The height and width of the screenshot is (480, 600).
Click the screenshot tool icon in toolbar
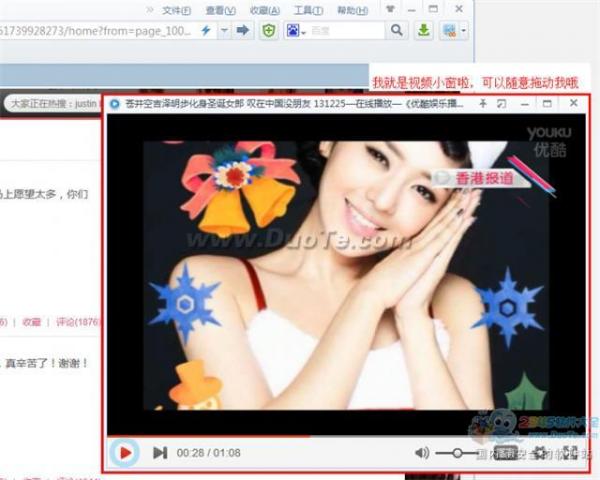(450, 30)
